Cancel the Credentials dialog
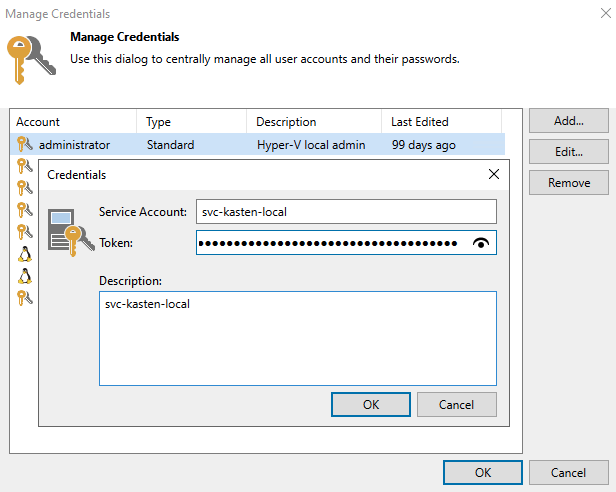The image size is (616, 492). point(456,405)
